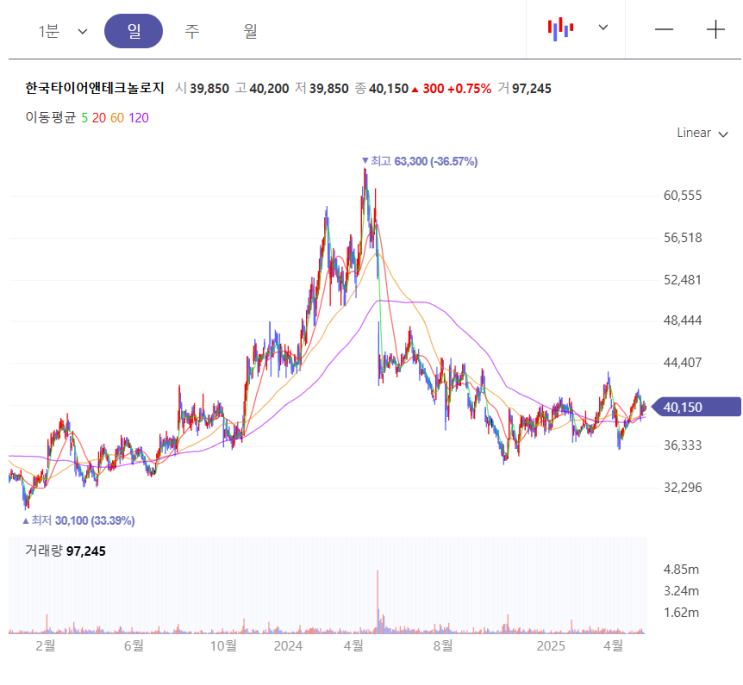Open the candlestick chart type icon

point(560,29)
